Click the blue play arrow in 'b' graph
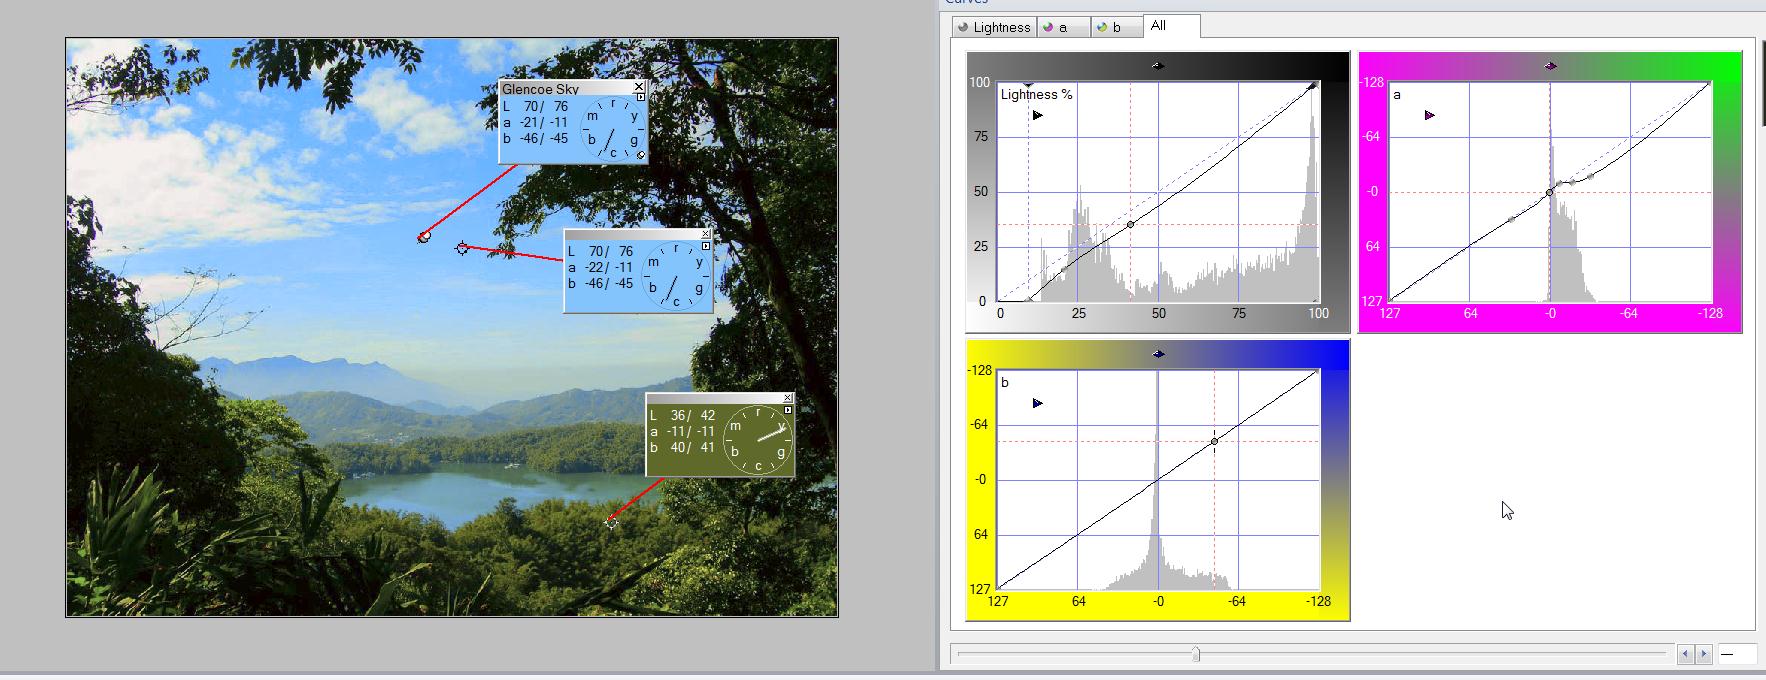 (x=1037, y=404)
